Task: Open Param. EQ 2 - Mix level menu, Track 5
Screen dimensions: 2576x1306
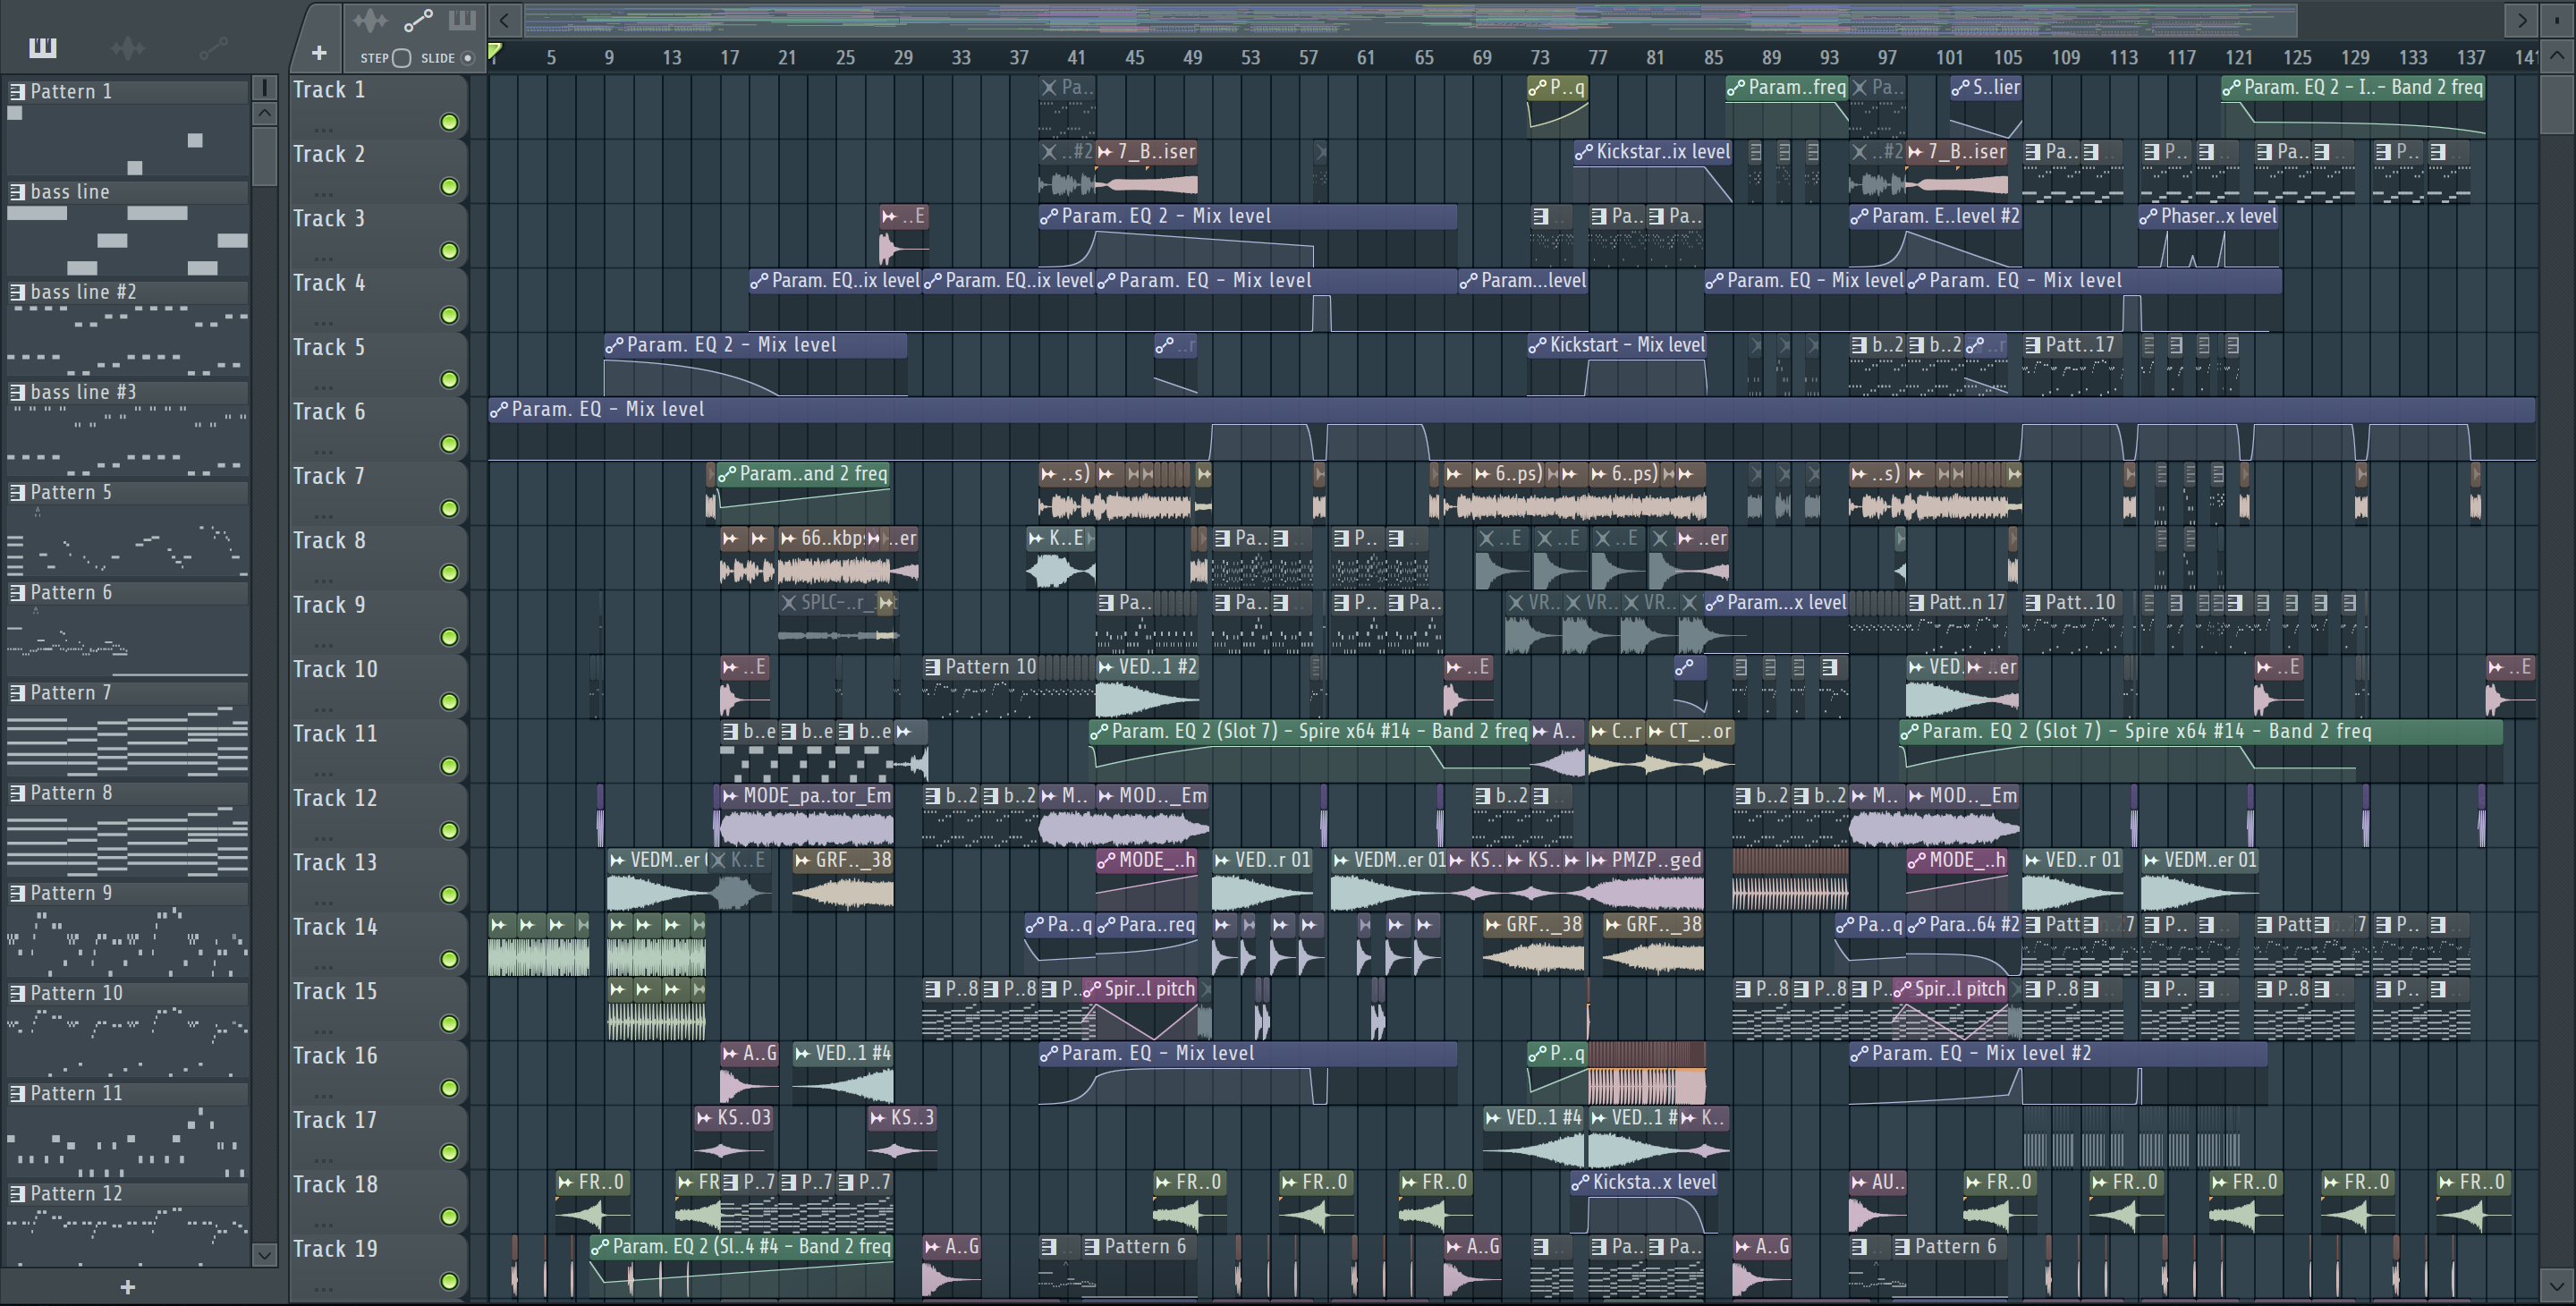Action: click(614, 345)
